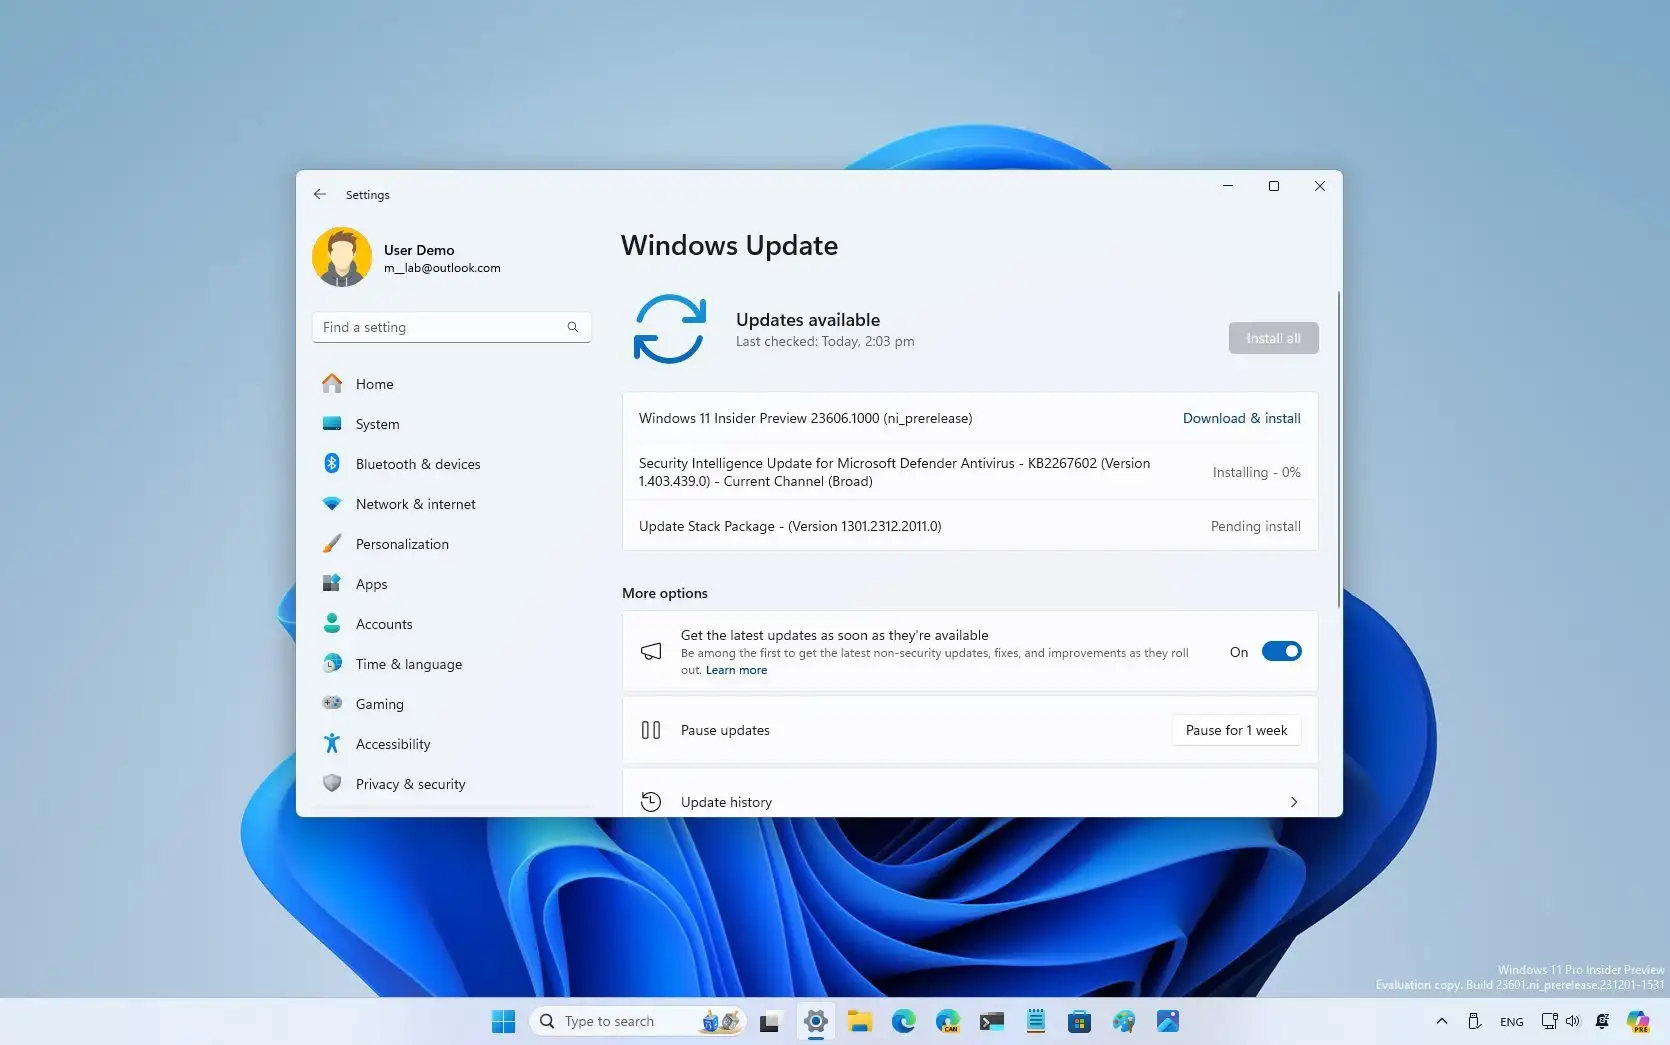Select Time & language in sidebar
The image size is (1670, 1045).
tap(333, 663)
